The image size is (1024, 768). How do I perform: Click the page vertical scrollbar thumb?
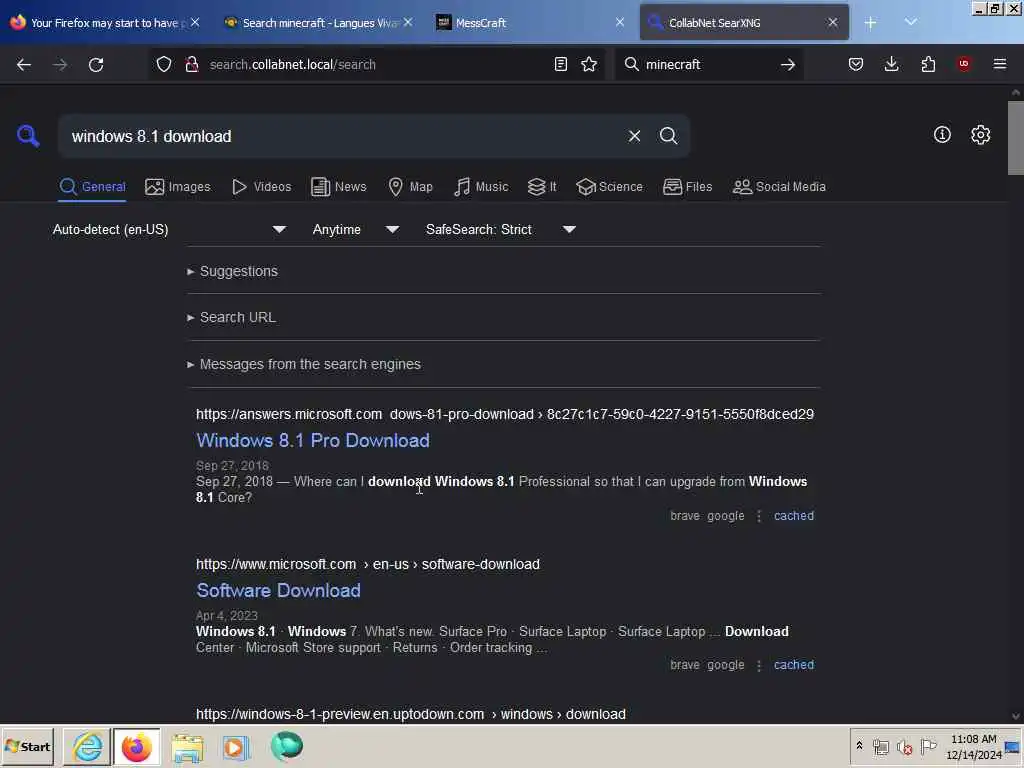[1015, 138]
